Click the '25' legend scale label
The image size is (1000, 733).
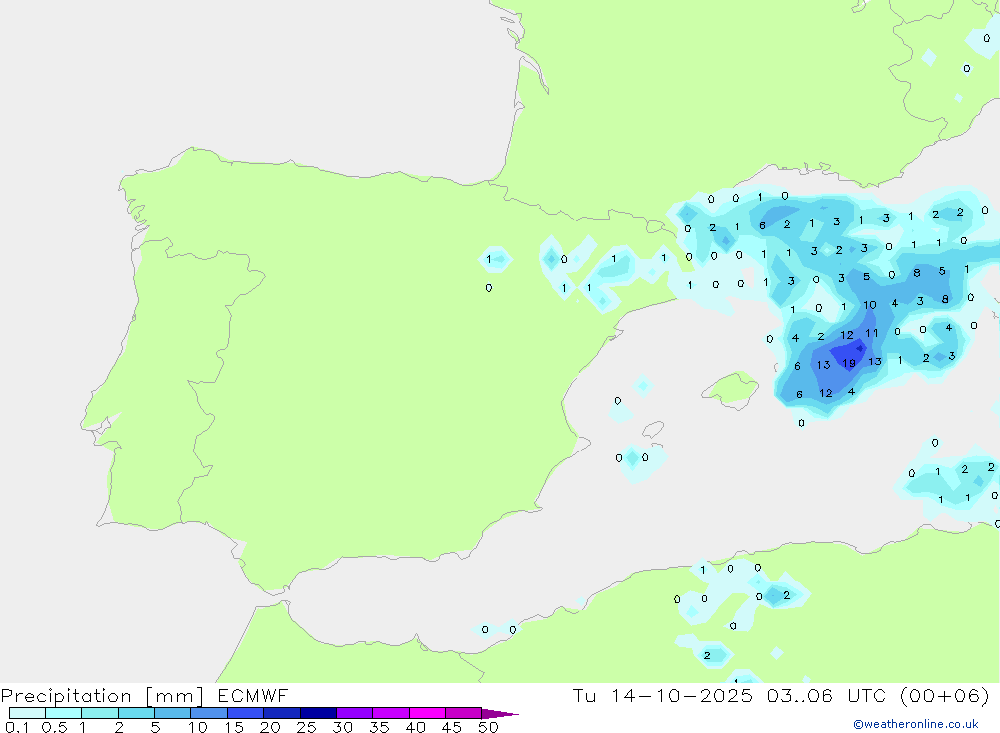tap(306, 727)
